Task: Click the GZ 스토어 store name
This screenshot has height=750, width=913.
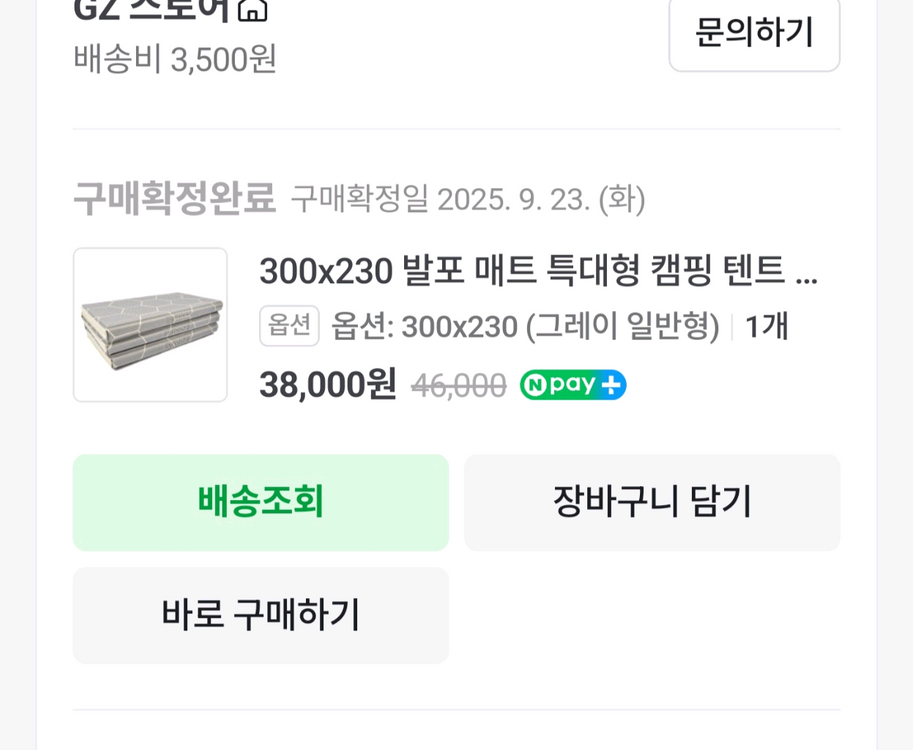Action: pyautogui.click(x=152, y=9)
